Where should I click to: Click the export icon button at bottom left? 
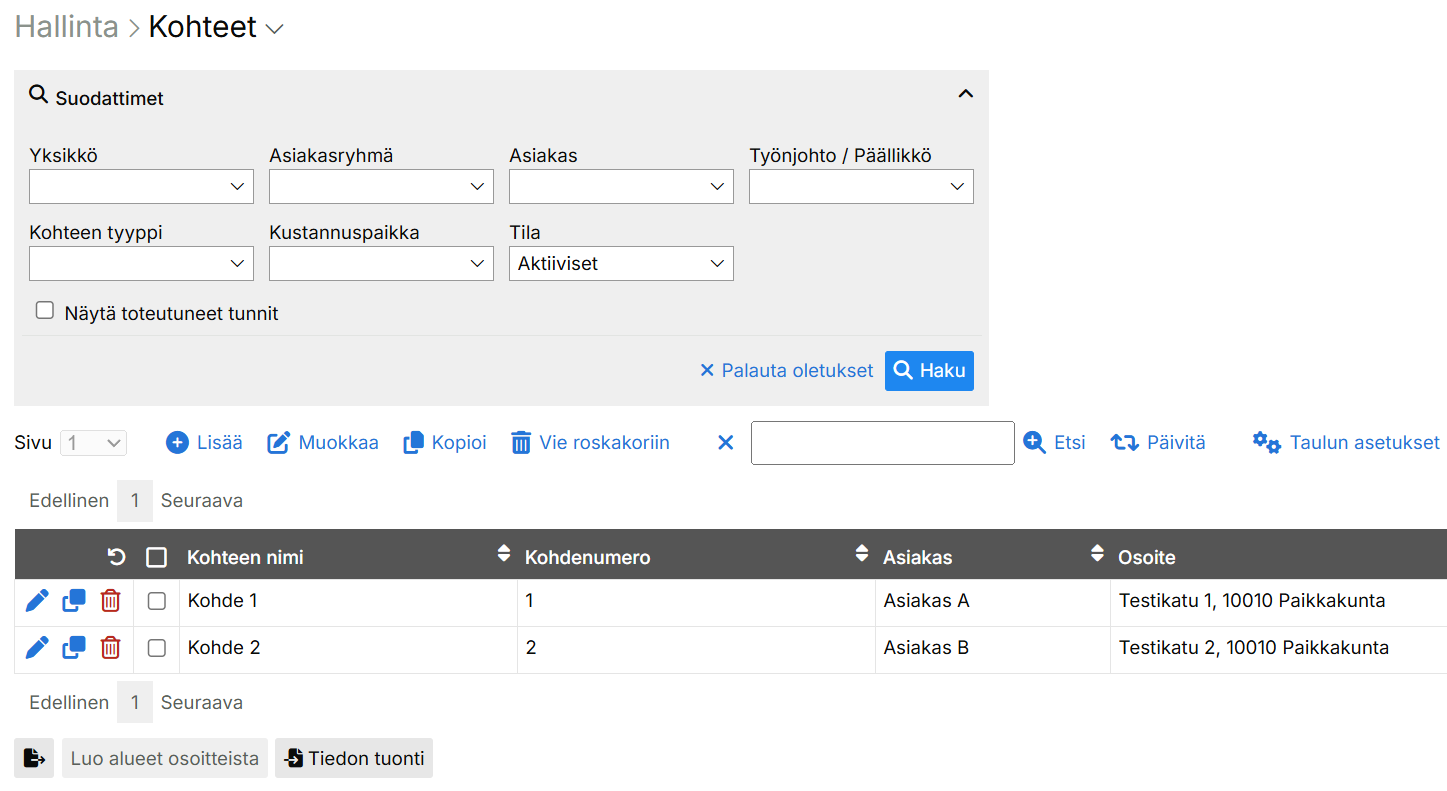click(x=34, y=759)
